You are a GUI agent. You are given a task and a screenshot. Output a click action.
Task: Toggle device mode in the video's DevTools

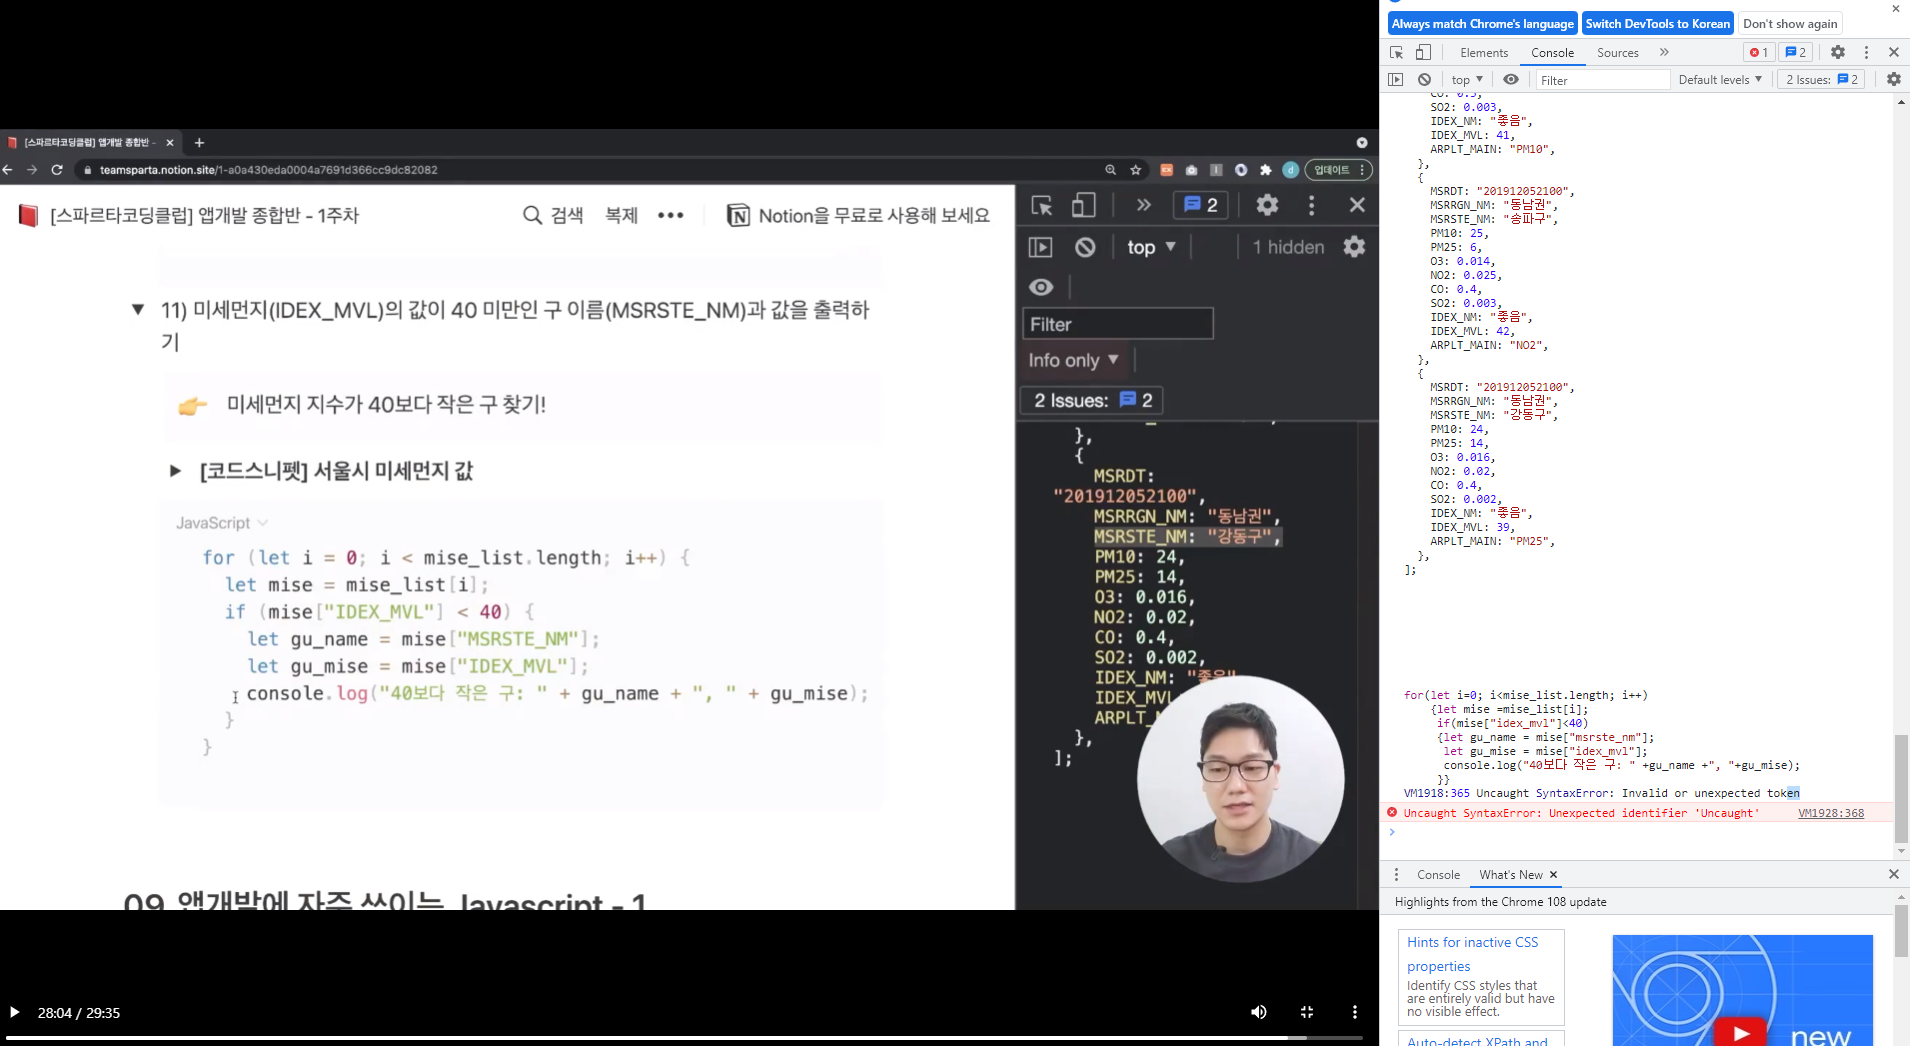tap(1083, 205)
